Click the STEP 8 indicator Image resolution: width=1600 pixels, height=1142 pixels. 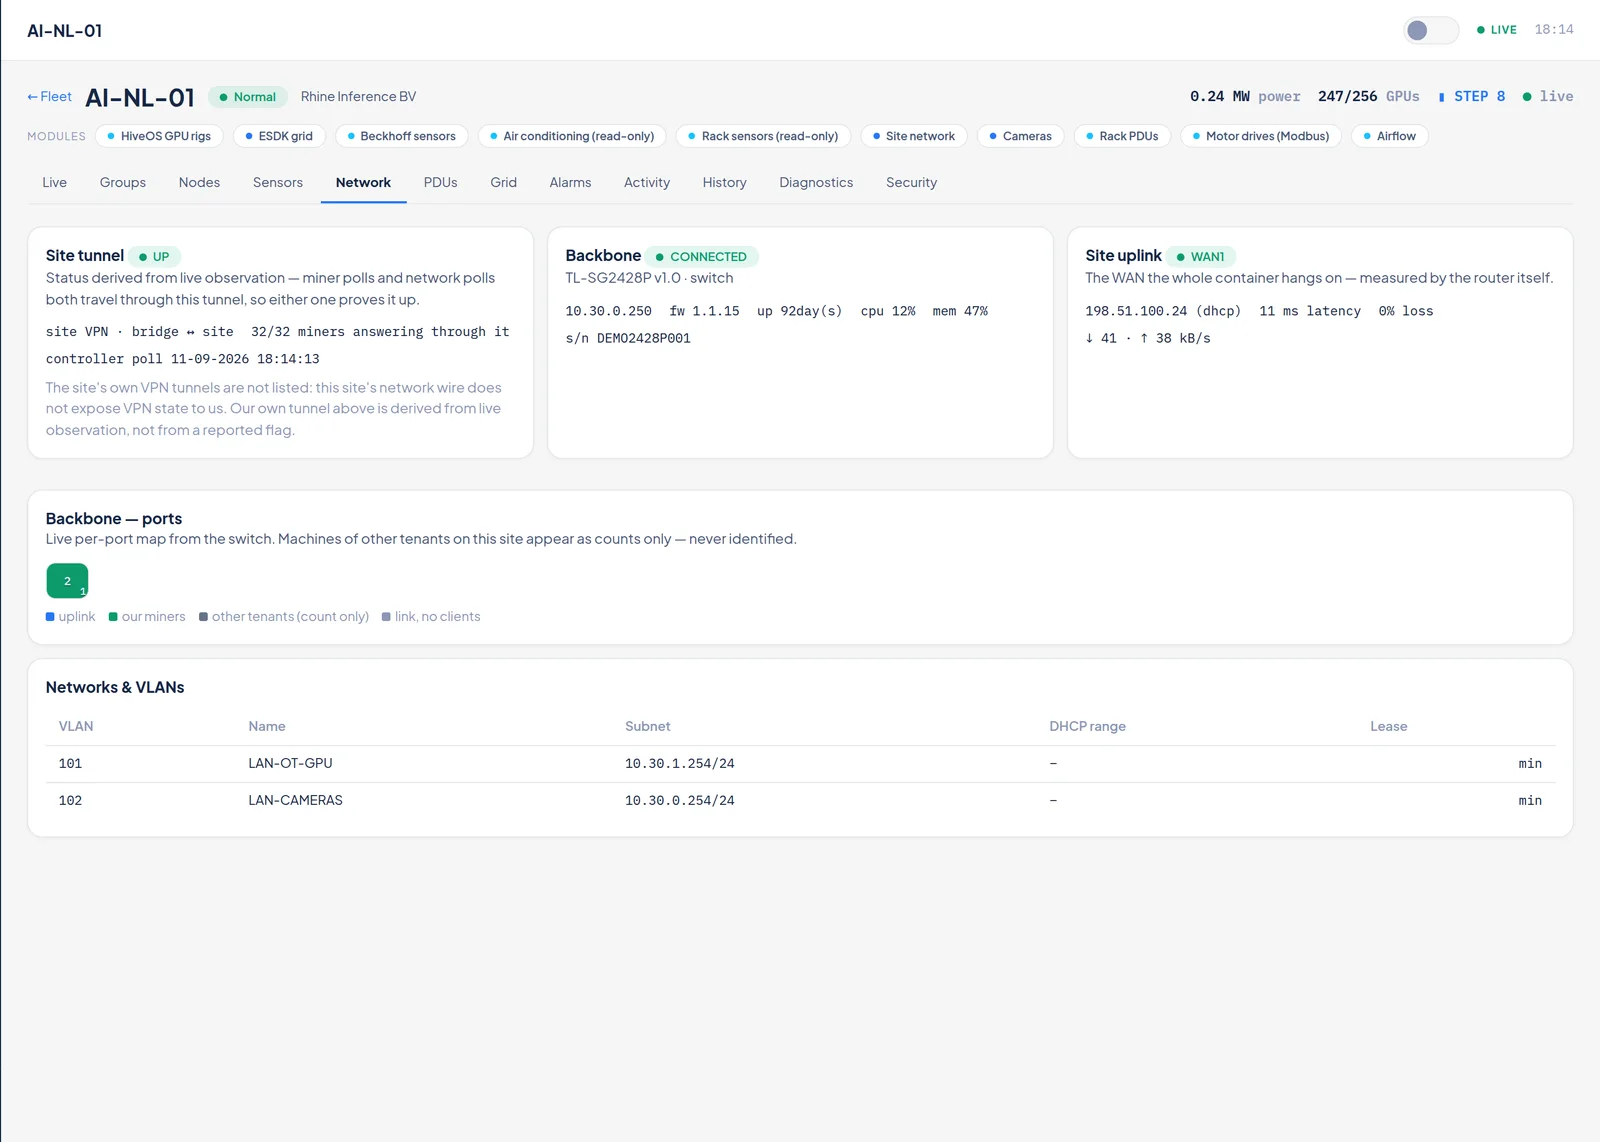(1472, 97)
